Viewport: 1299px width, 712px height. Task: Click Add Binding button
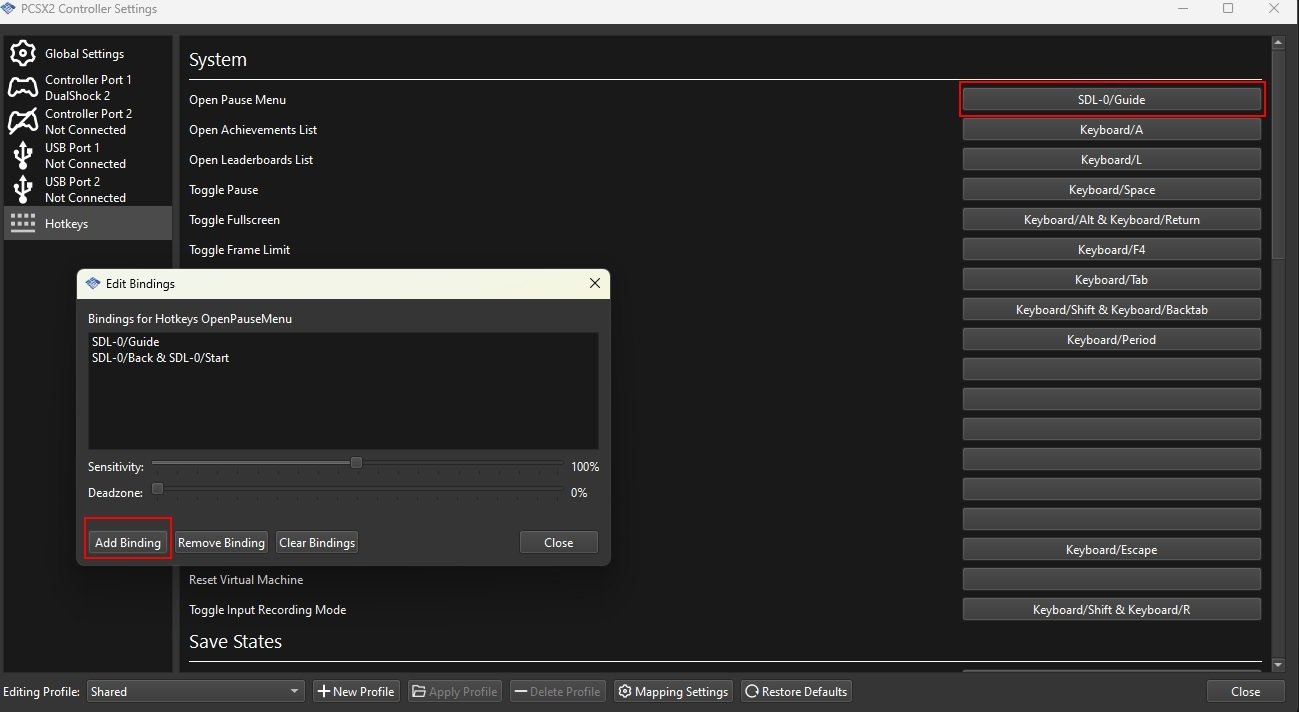[x=128, y=542]
